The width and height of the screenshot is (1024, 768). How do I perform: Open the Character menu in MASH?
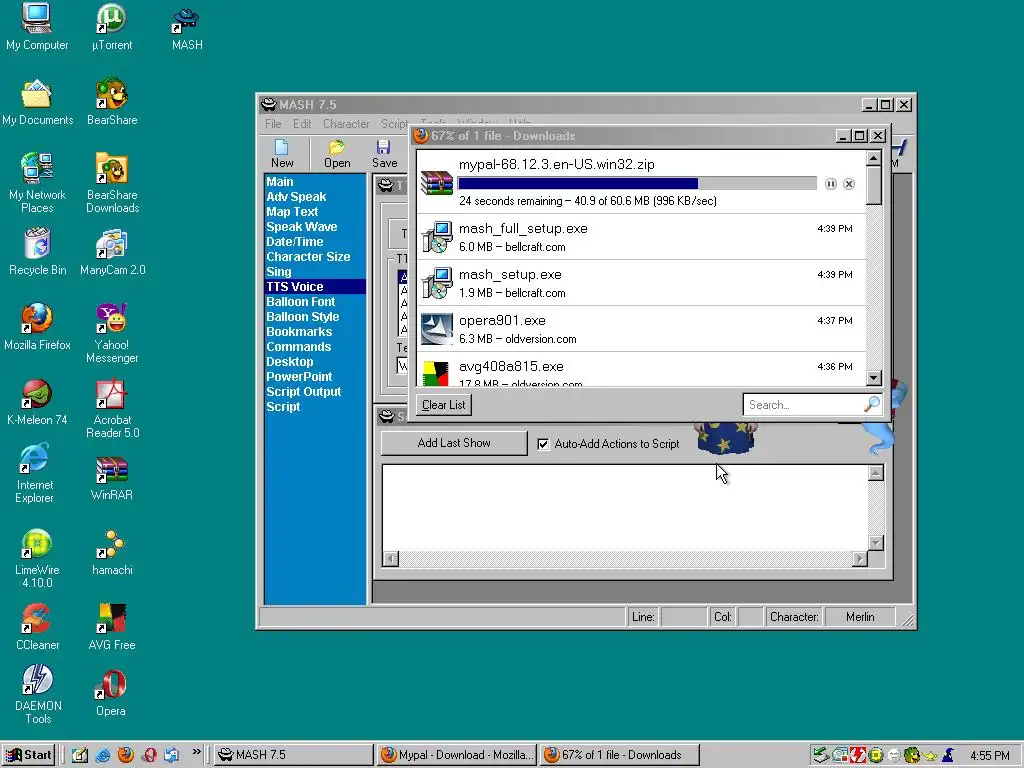(x=346, y=123)
